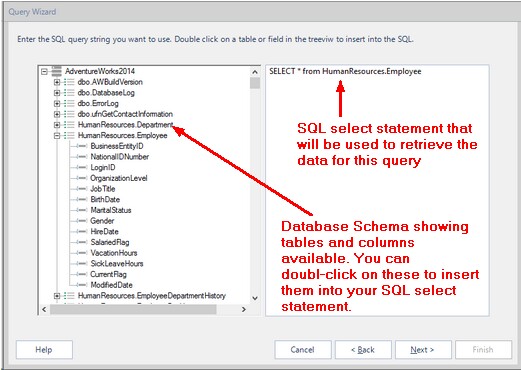The image size is (521, 370).
Task: Expand the dbo.DatabaseLog table node
Action: [57, 93]
